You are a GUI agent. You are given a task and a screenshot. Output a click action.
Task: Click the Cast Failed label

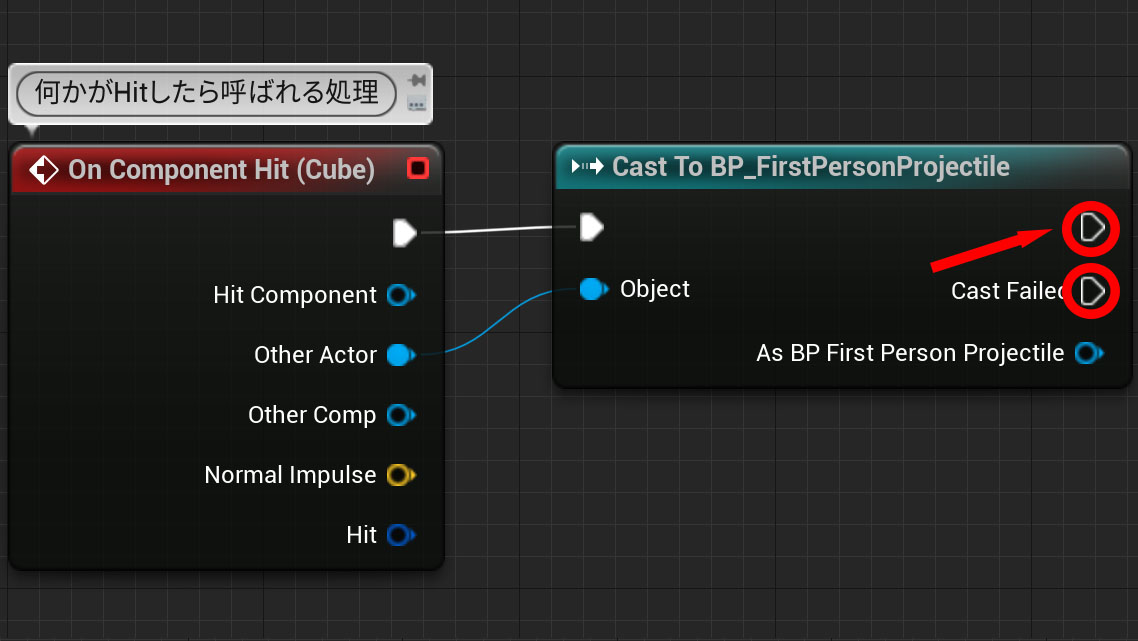[x=1008, y=291]
